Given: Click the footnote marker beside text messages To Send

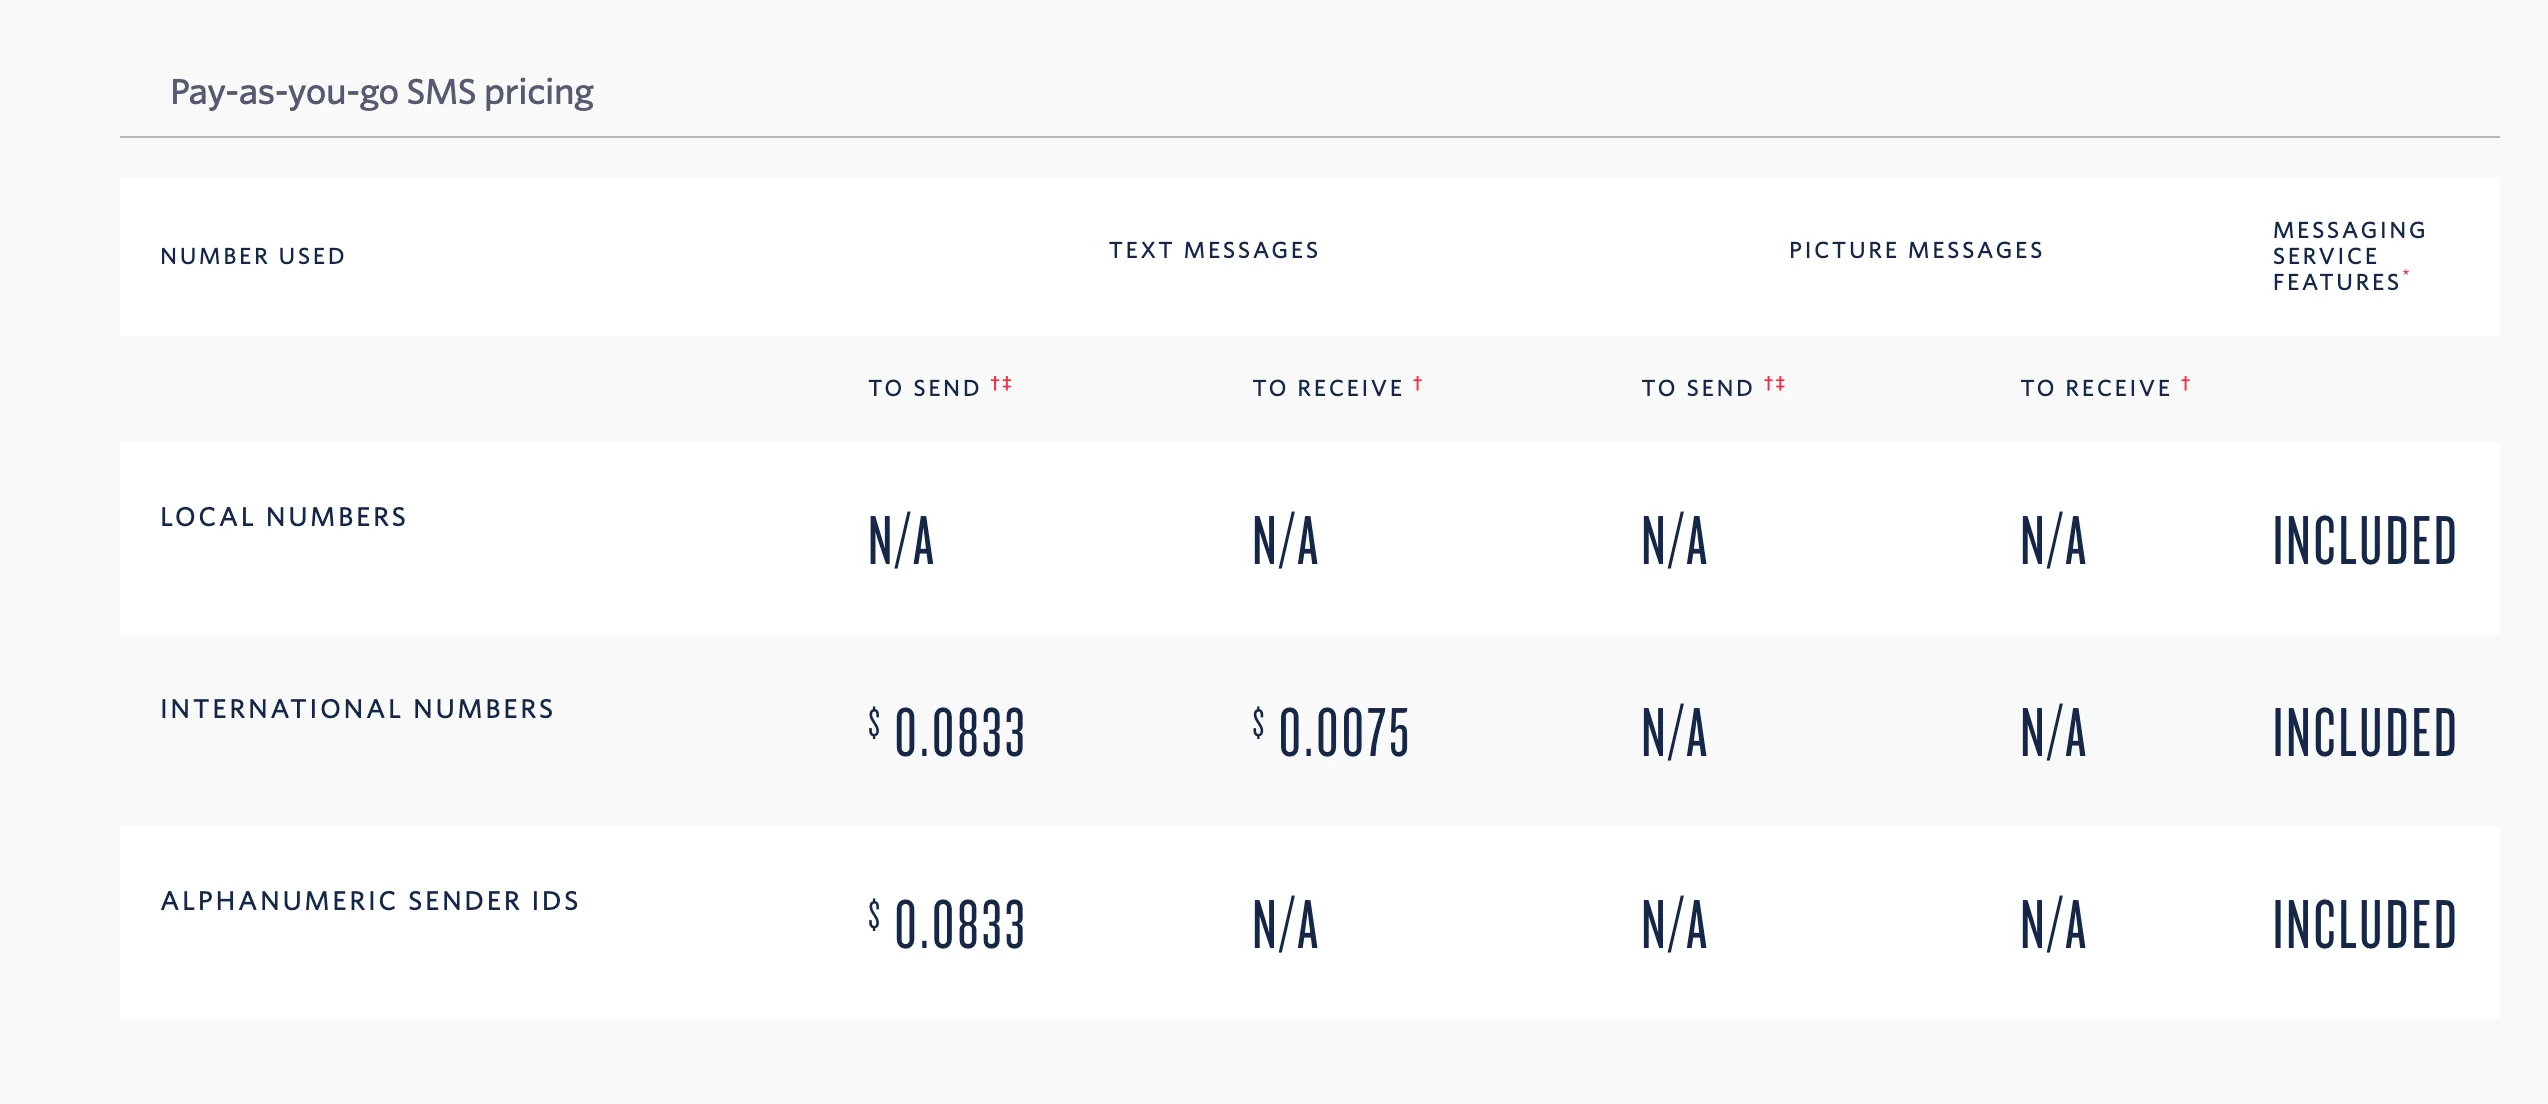Looking at the screenshot, I should (1001, 384).
